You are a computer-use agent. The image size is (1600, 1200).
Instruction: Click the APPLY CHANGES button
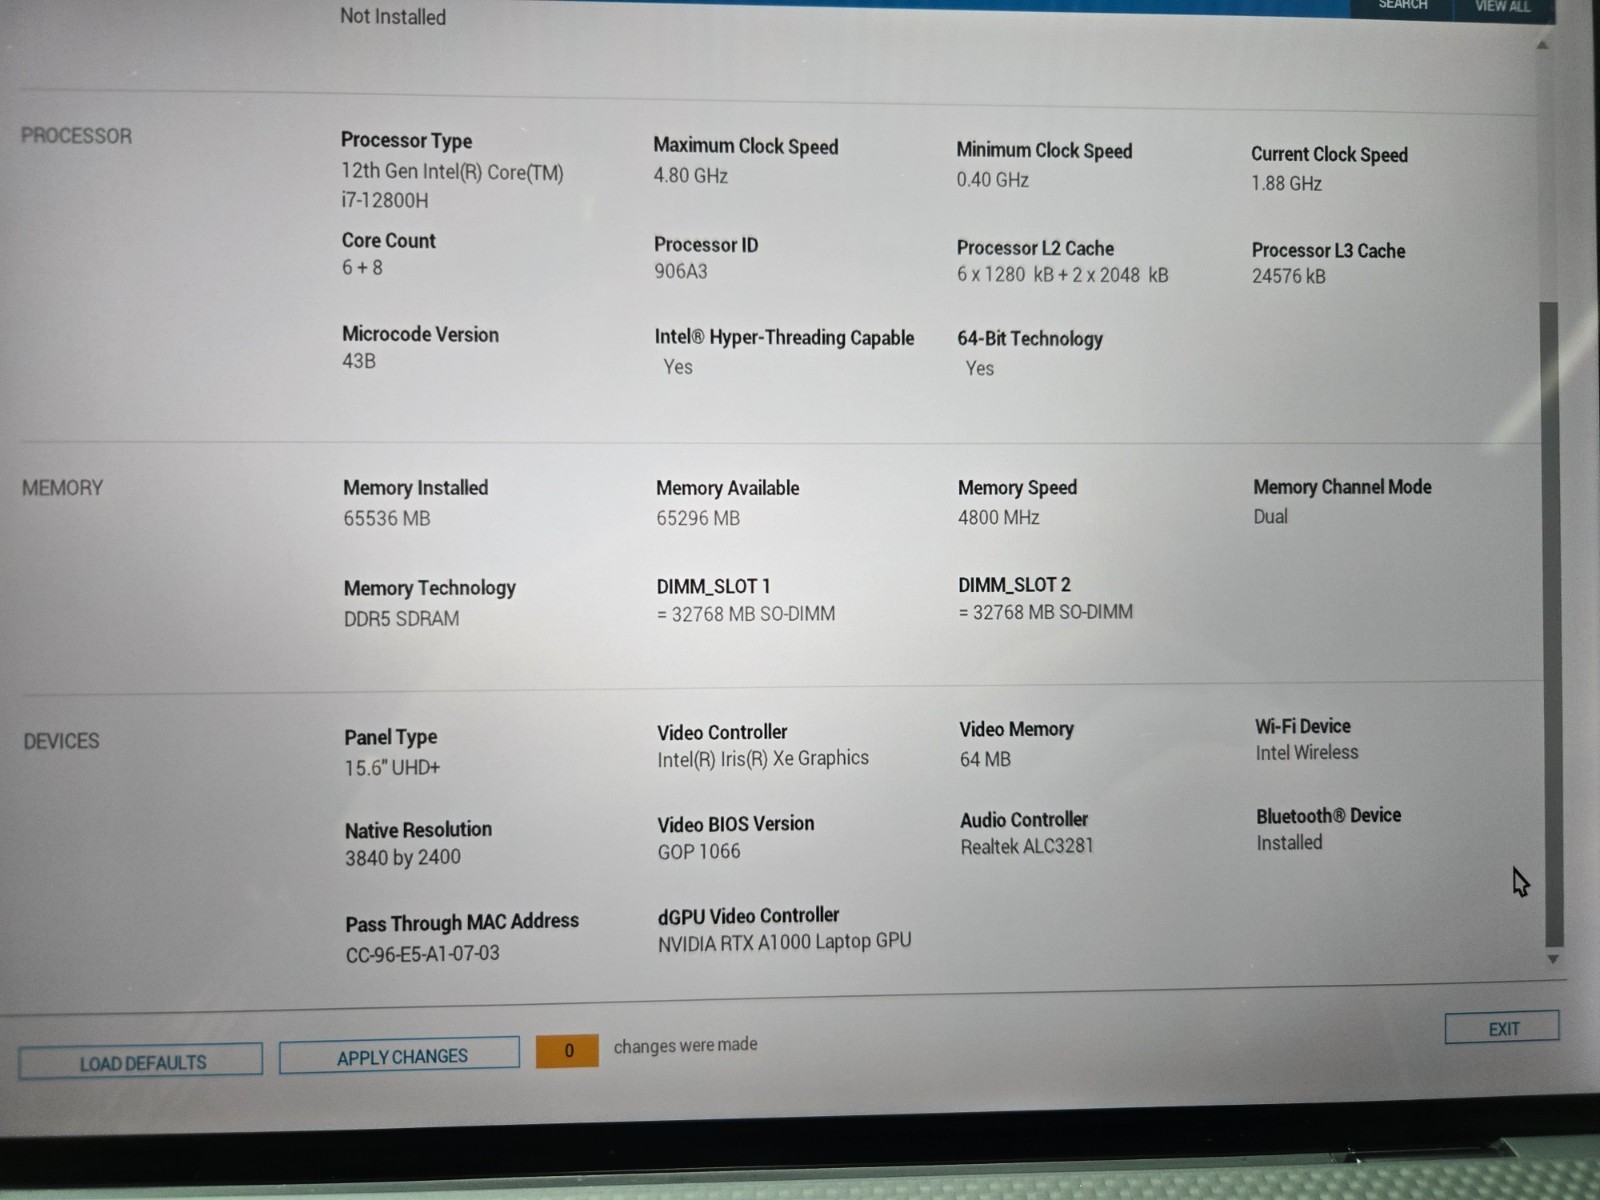tap(400, 1056)
